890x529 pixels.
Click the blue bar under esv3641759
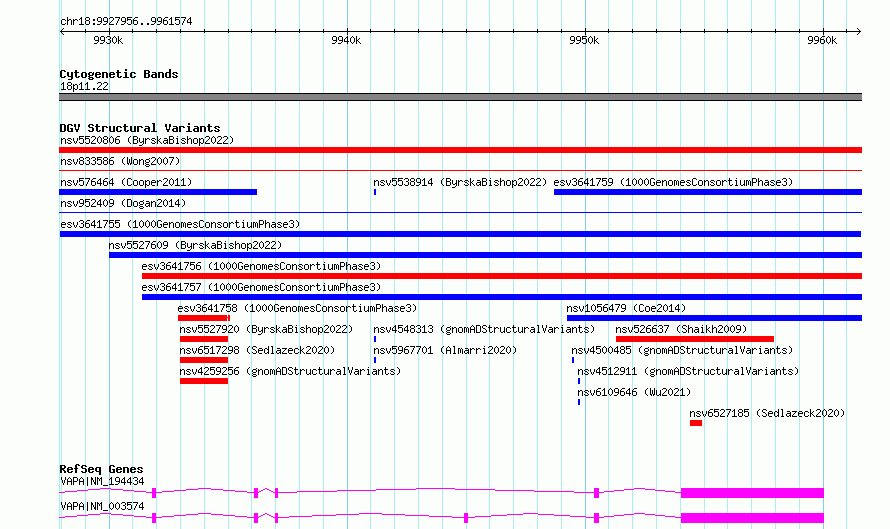708,192
